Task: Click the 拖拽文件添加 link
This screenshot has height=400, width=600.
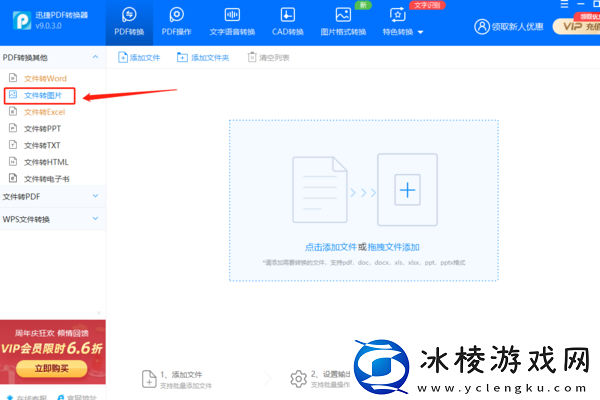Action: pos(393,247)
